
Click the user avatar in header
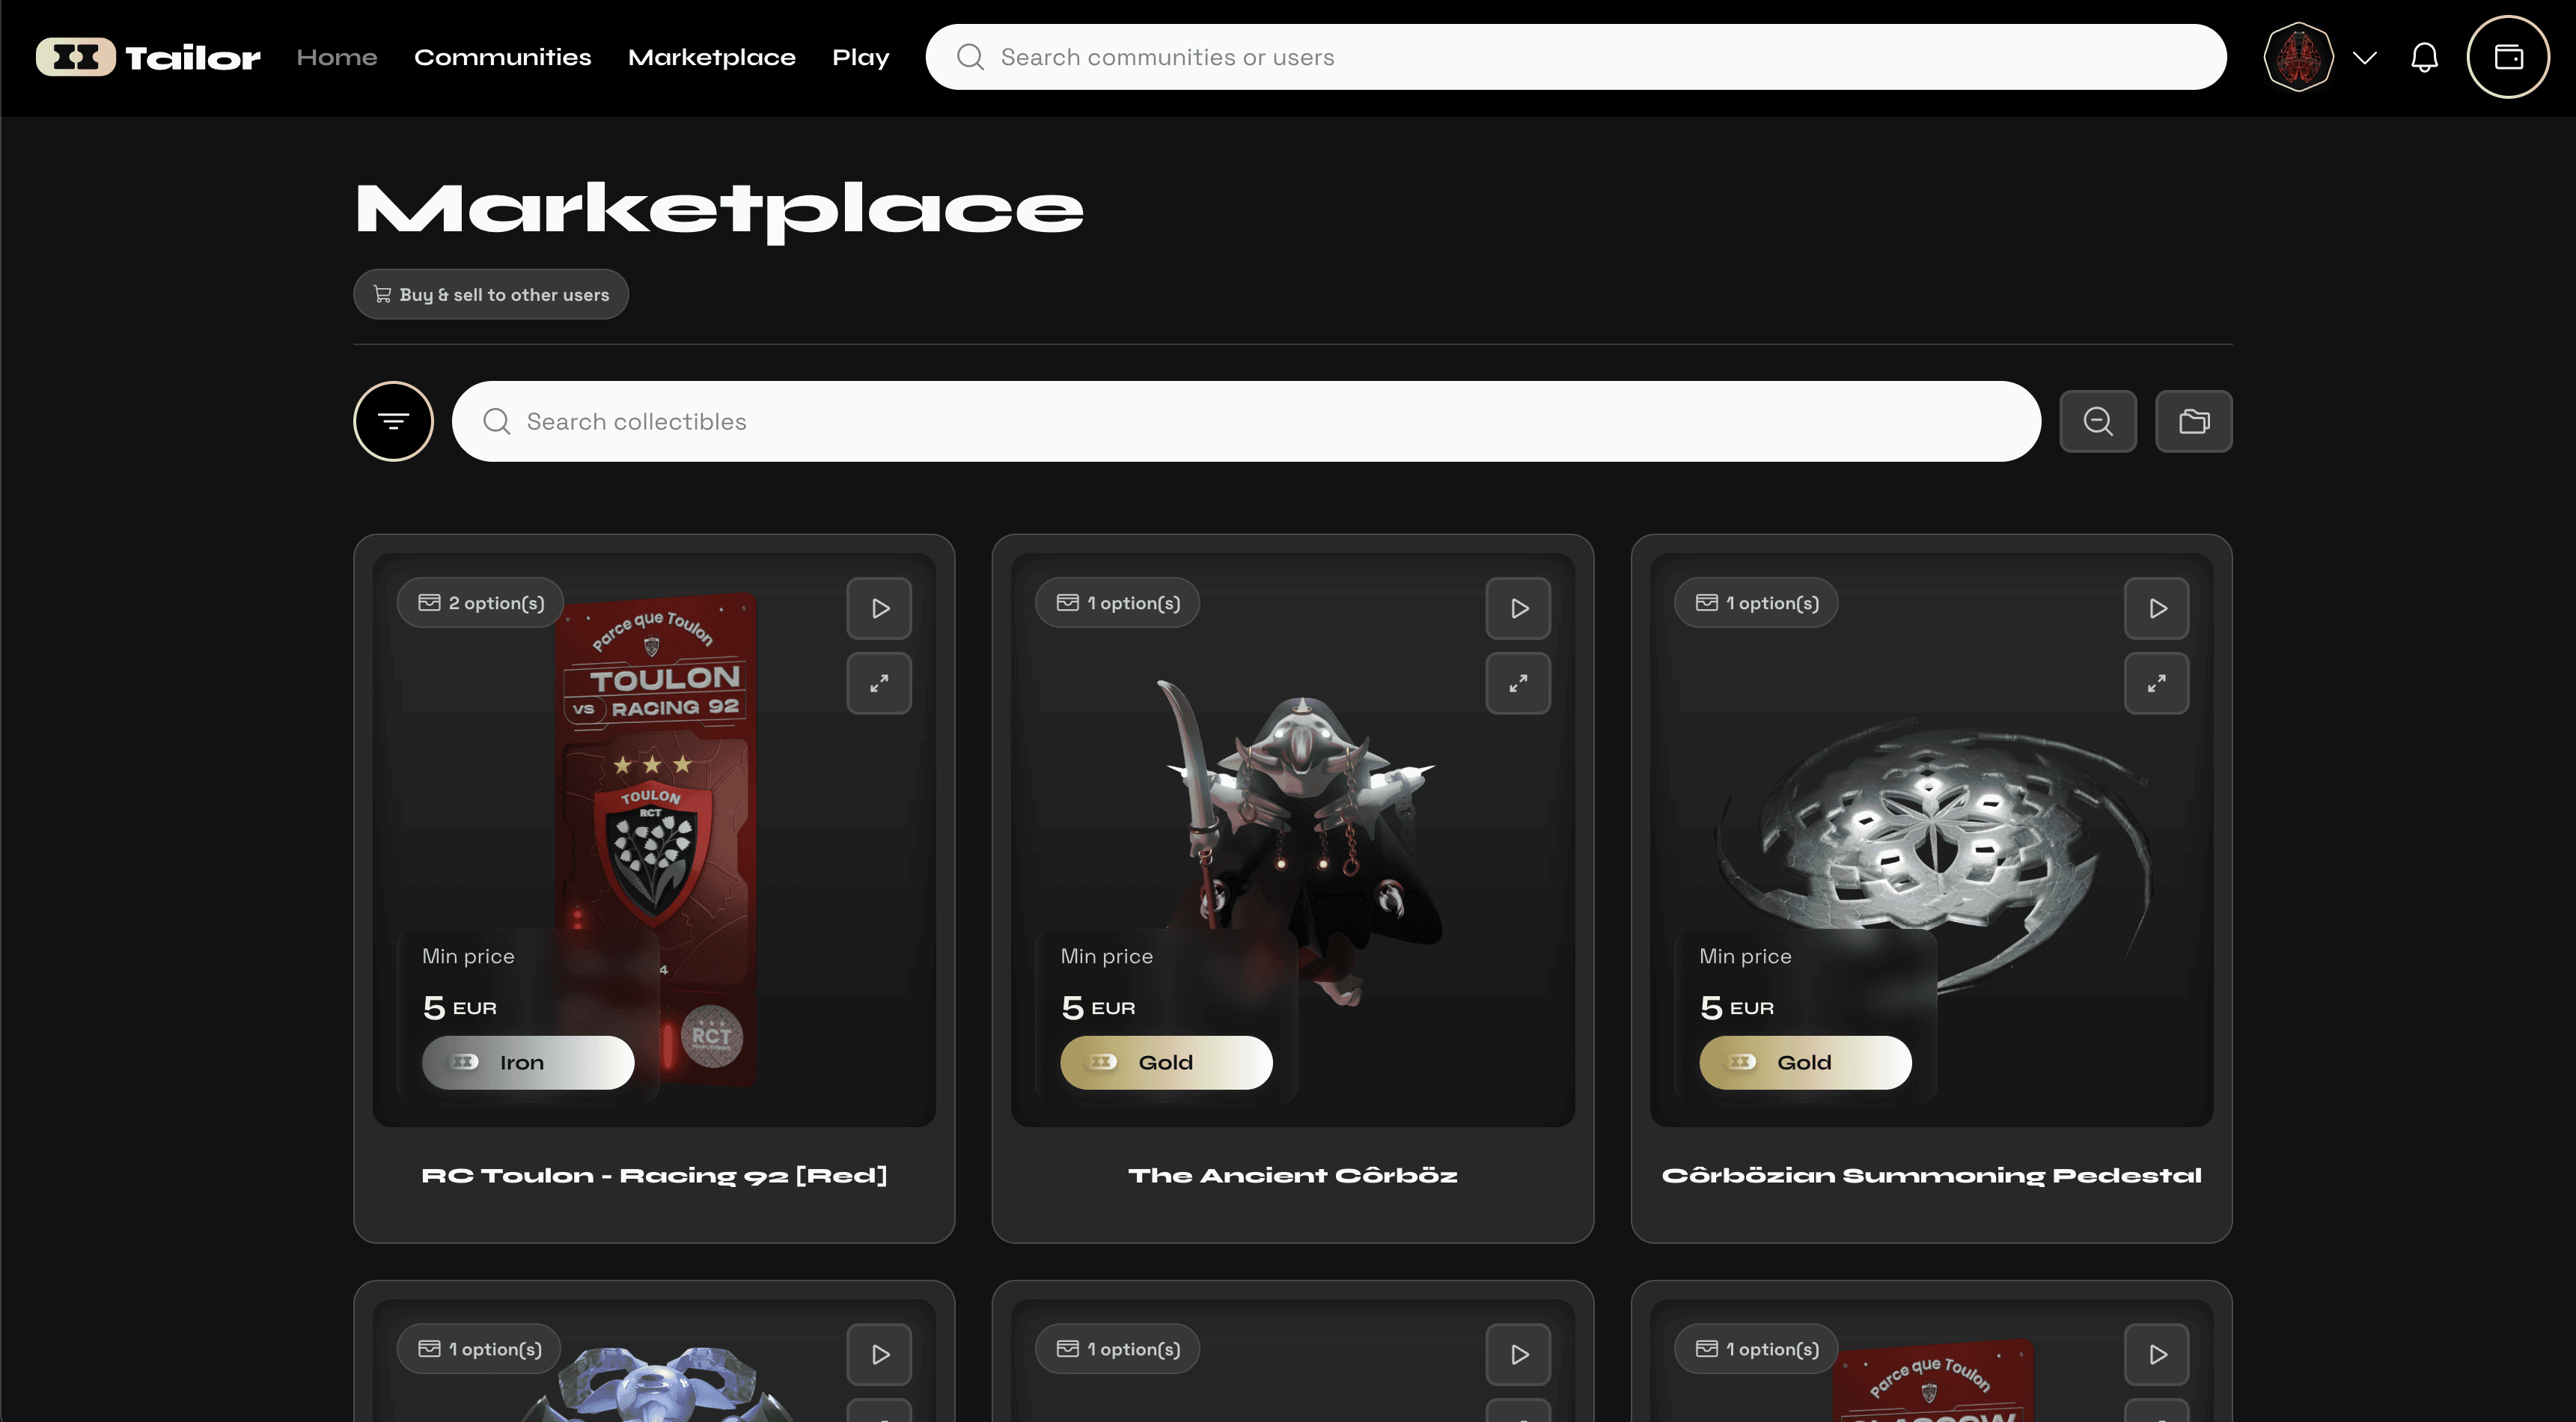coord(2298,57)
